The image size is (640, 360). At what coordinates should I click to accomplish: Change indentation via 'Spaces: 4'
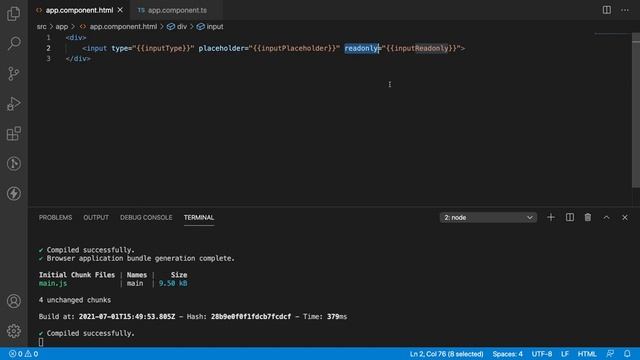coord(507,354)
